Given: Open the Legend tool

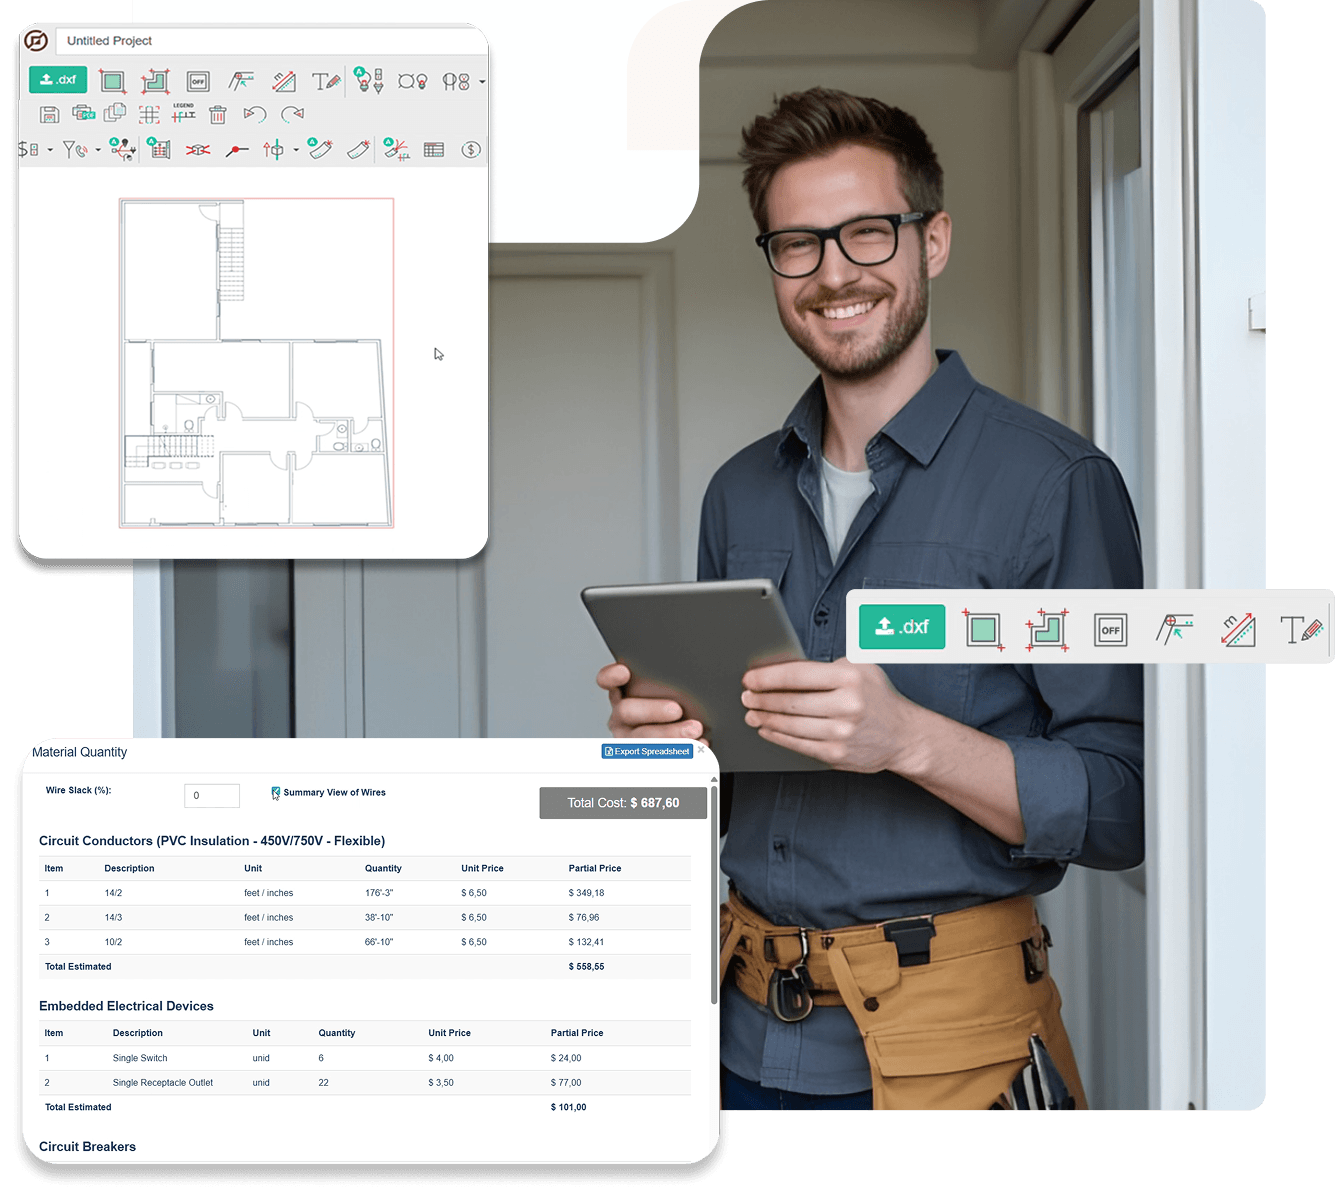Looking at the screenshot, I should 182,113.
